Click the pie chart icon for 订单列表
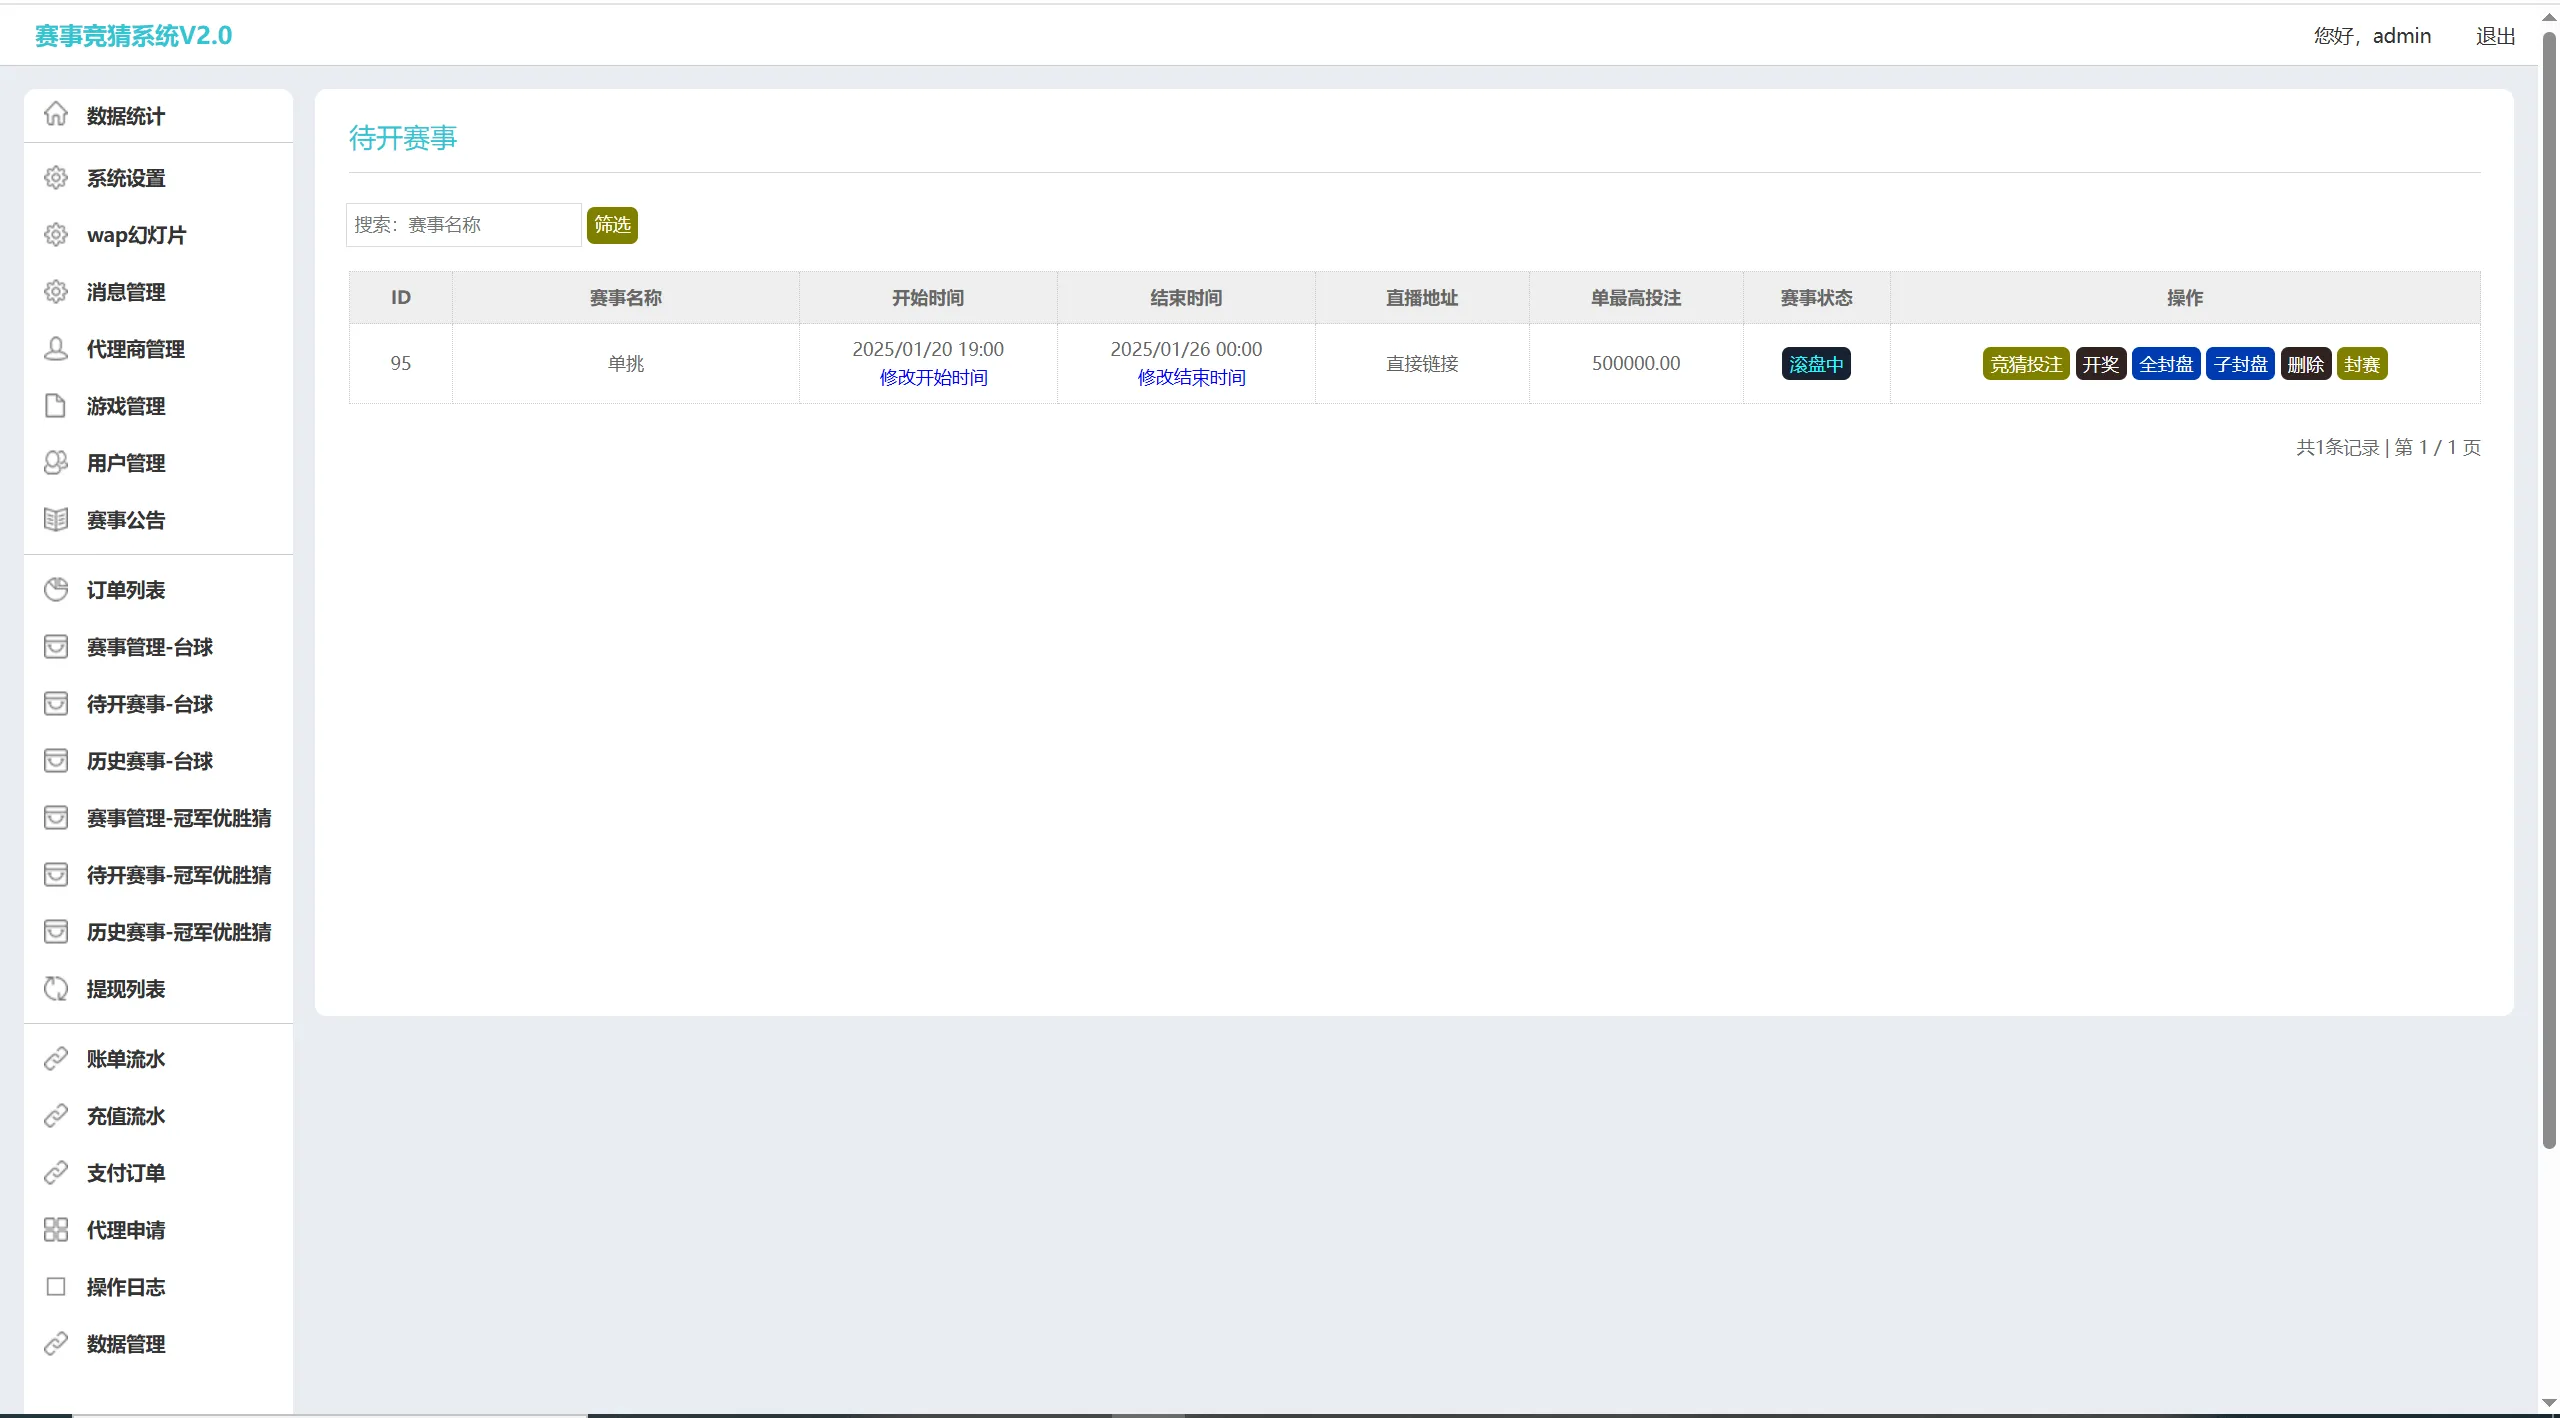The width and height of the screenshot is (2560, 1418). (56, 590)
